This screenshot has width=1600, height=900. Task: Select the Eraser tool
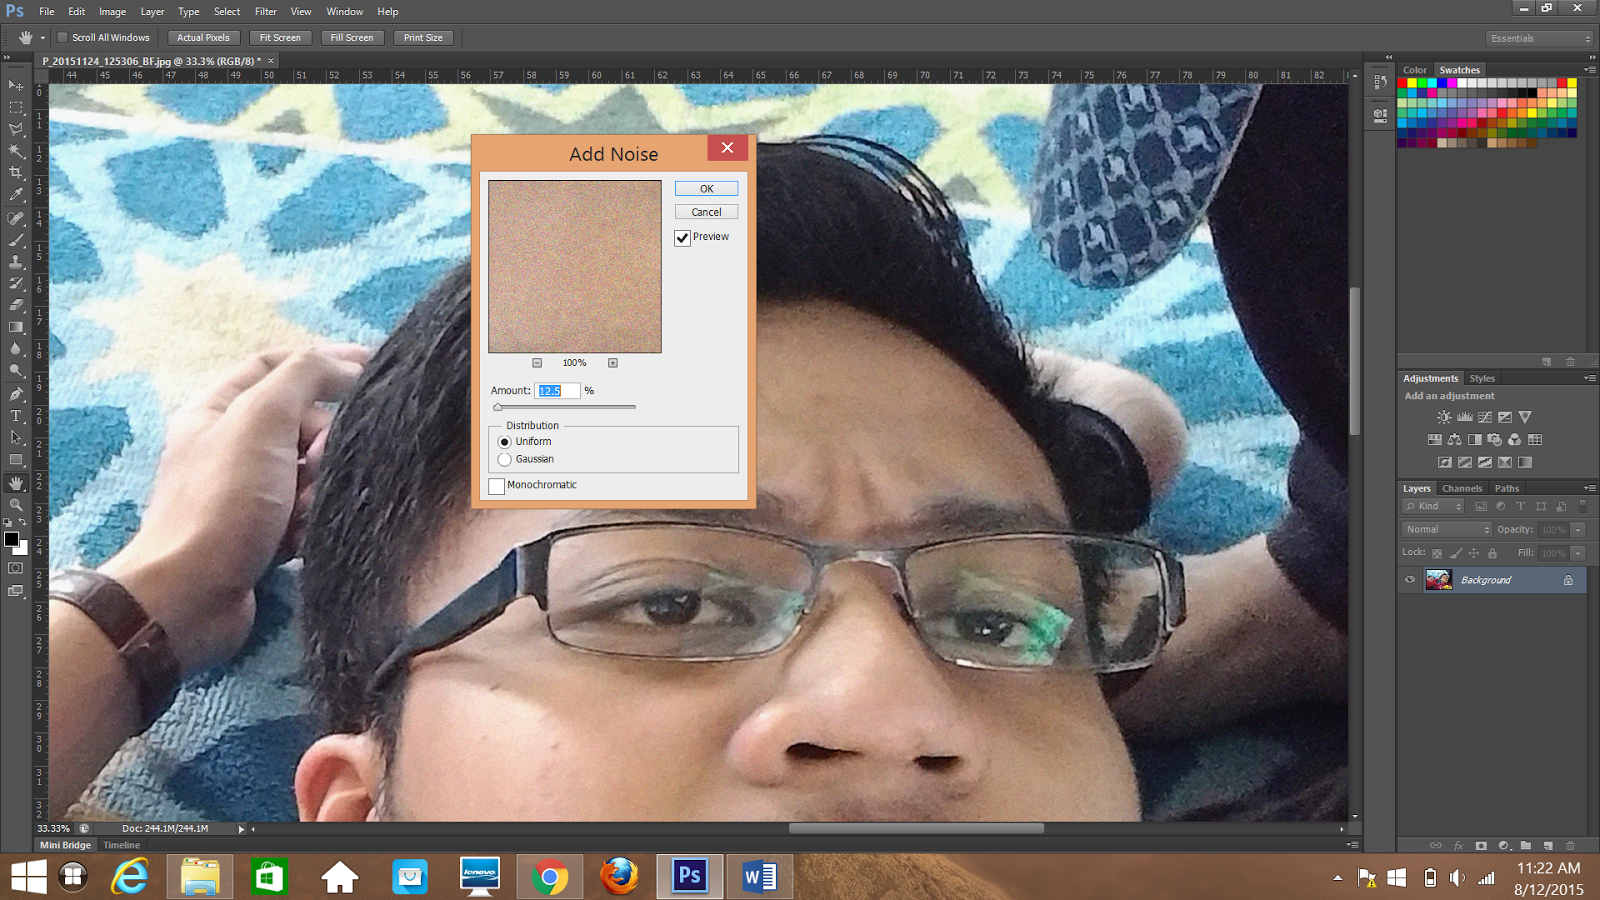16,305
